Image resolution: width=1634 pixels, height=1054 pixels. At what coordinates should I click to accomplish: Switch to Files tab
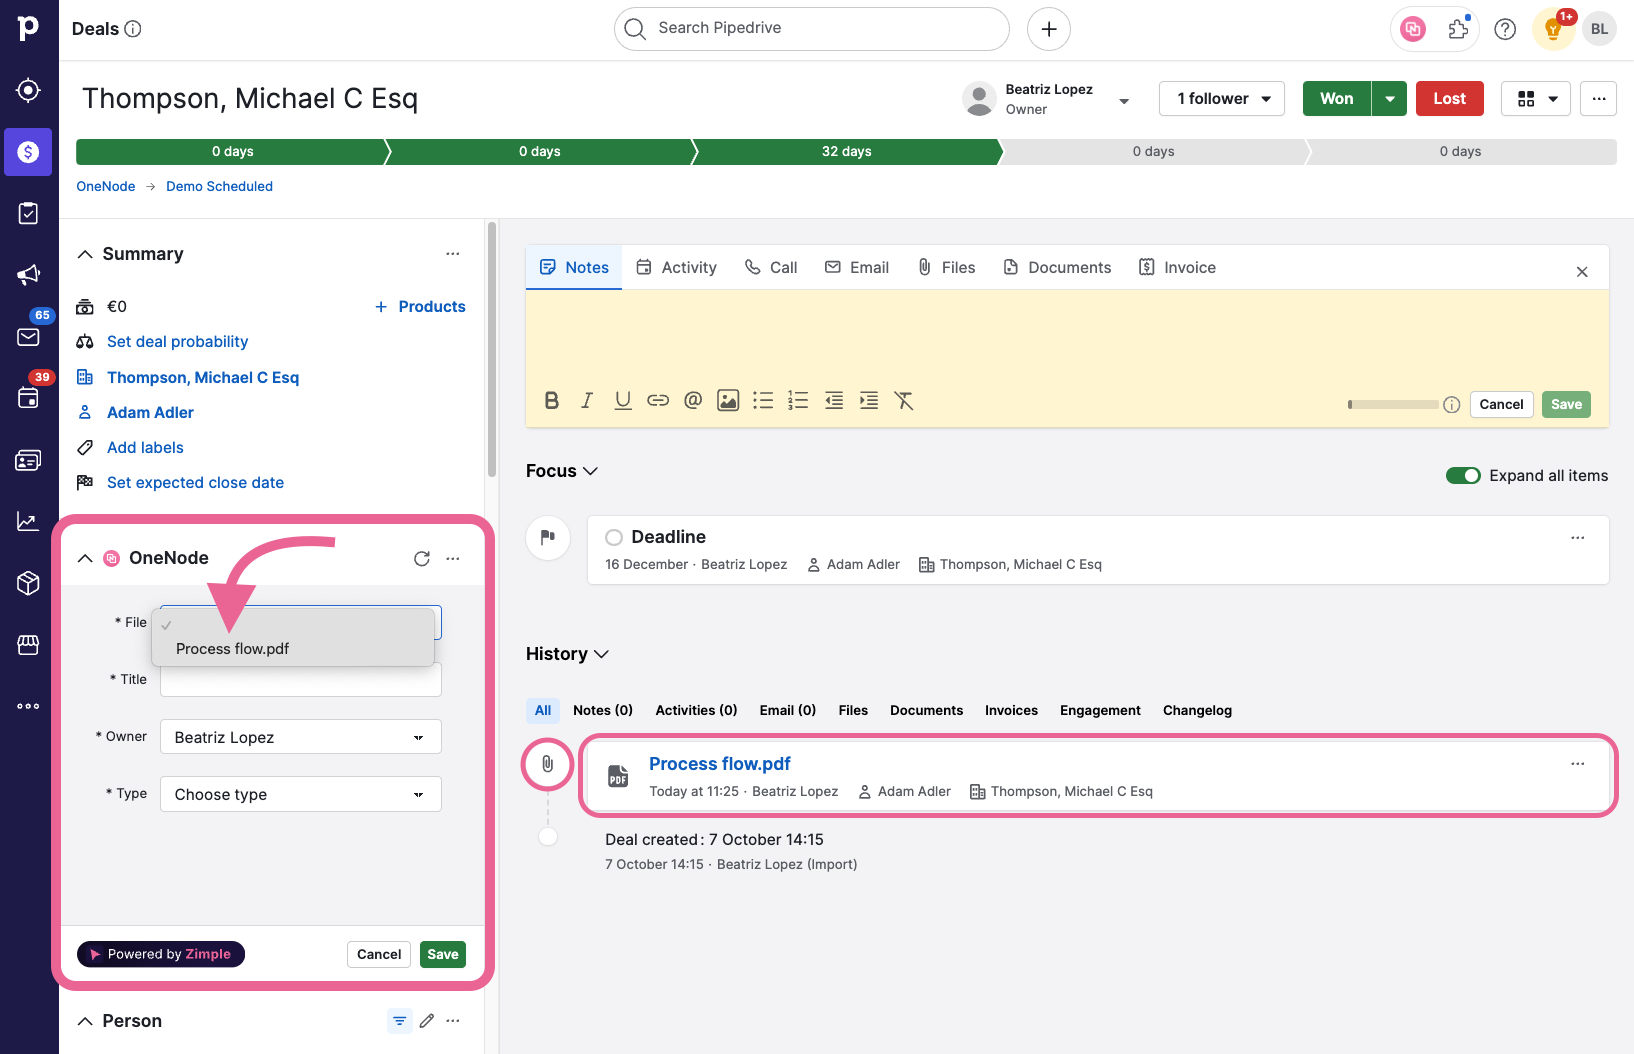coord(946,268)
